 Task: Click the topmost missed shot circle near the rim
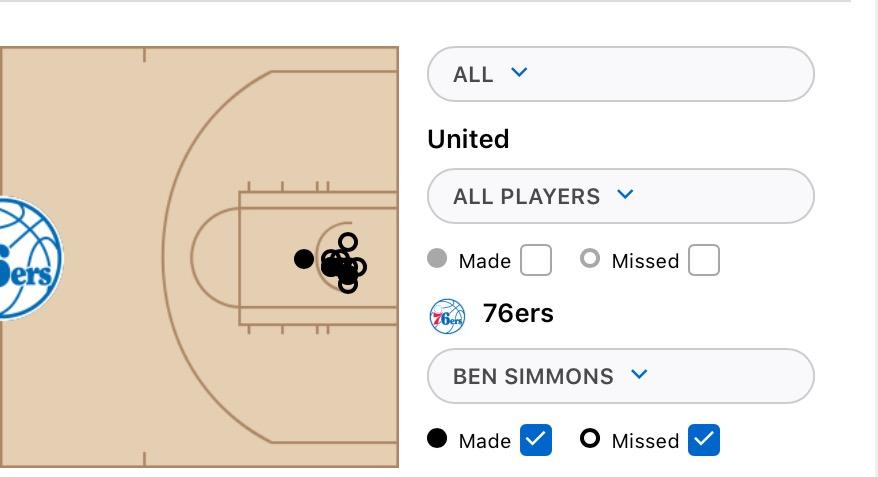click(348, 242)
